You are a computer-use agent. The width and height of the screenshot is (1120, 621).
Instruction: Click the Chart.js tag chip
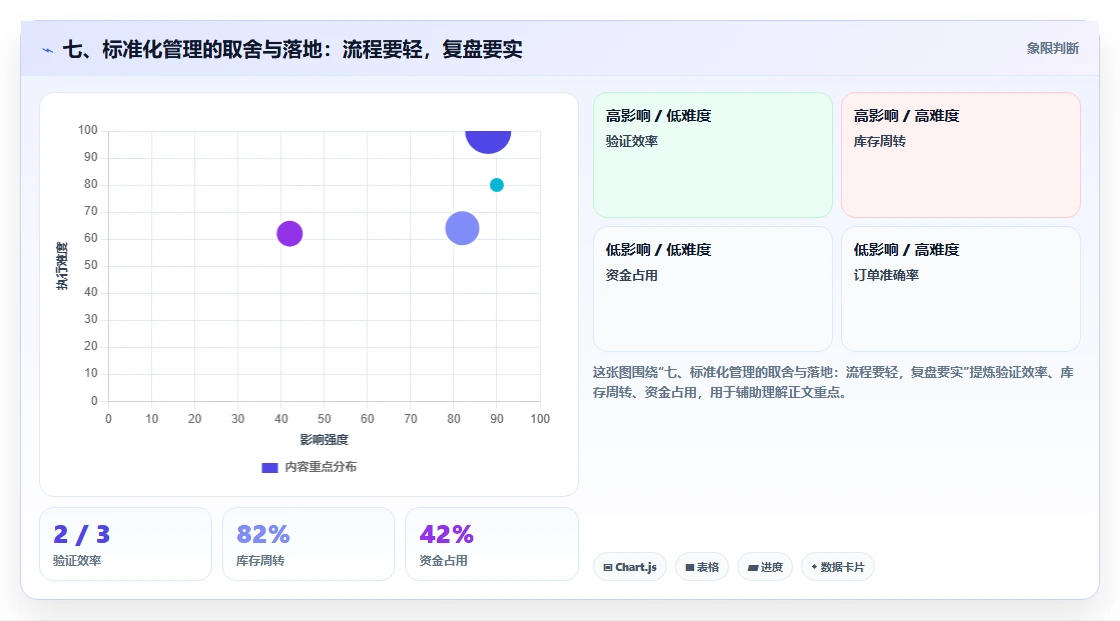point(630,567)
